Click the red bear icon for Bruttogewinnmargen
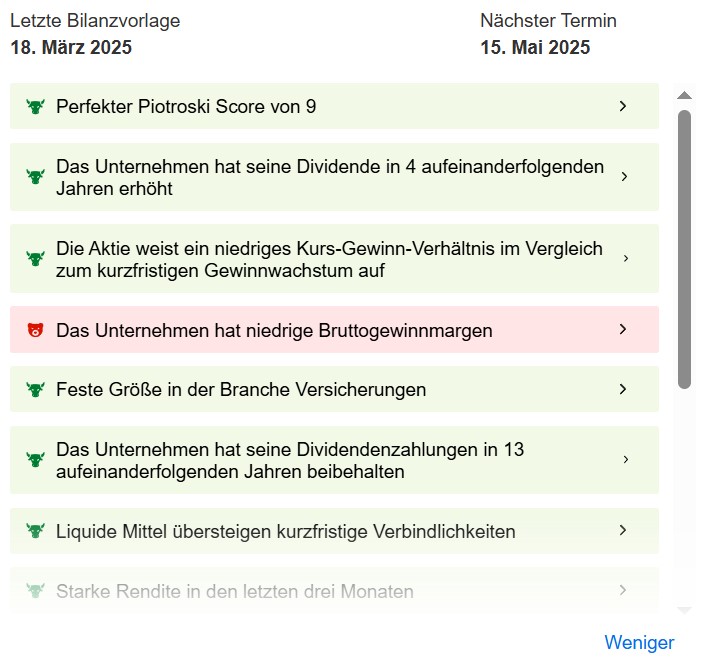The image size is (703, 657). 36,330
